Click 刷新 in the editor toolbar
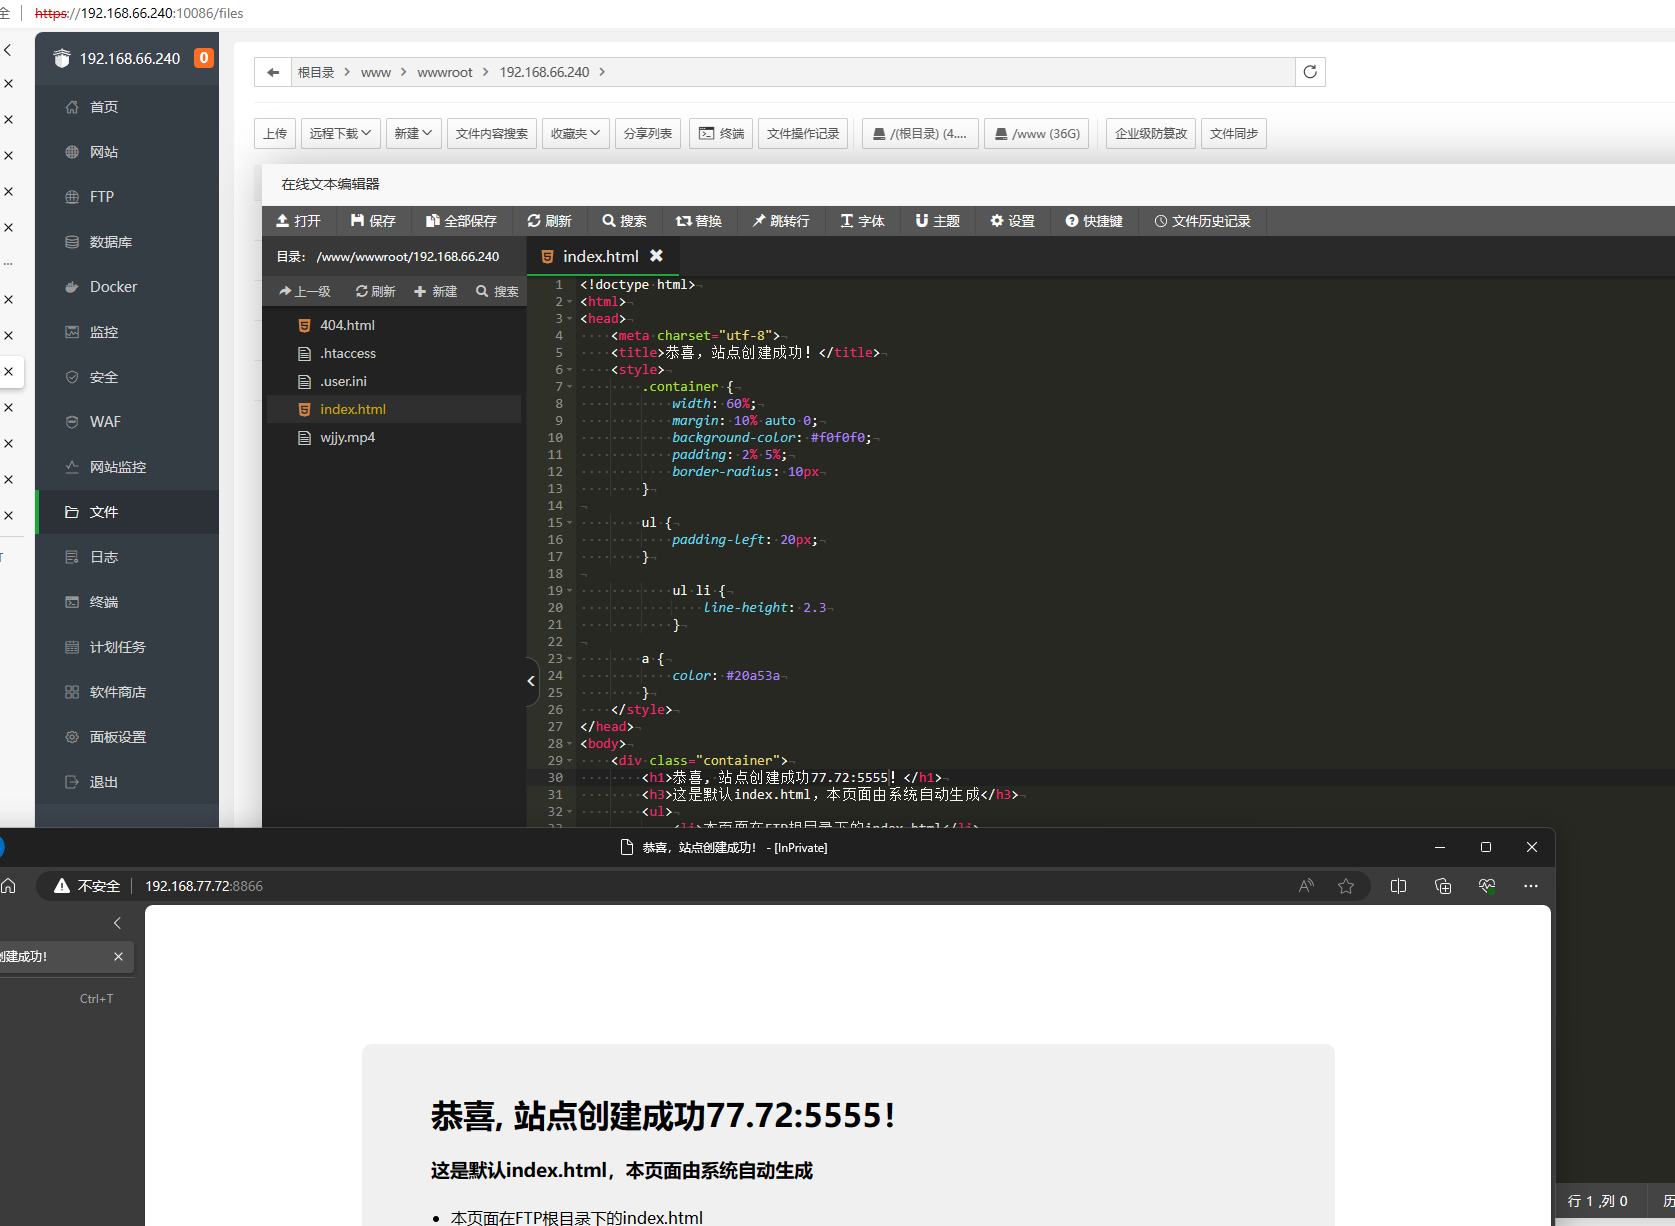The image size is (1675, 1226). point(550,221)
